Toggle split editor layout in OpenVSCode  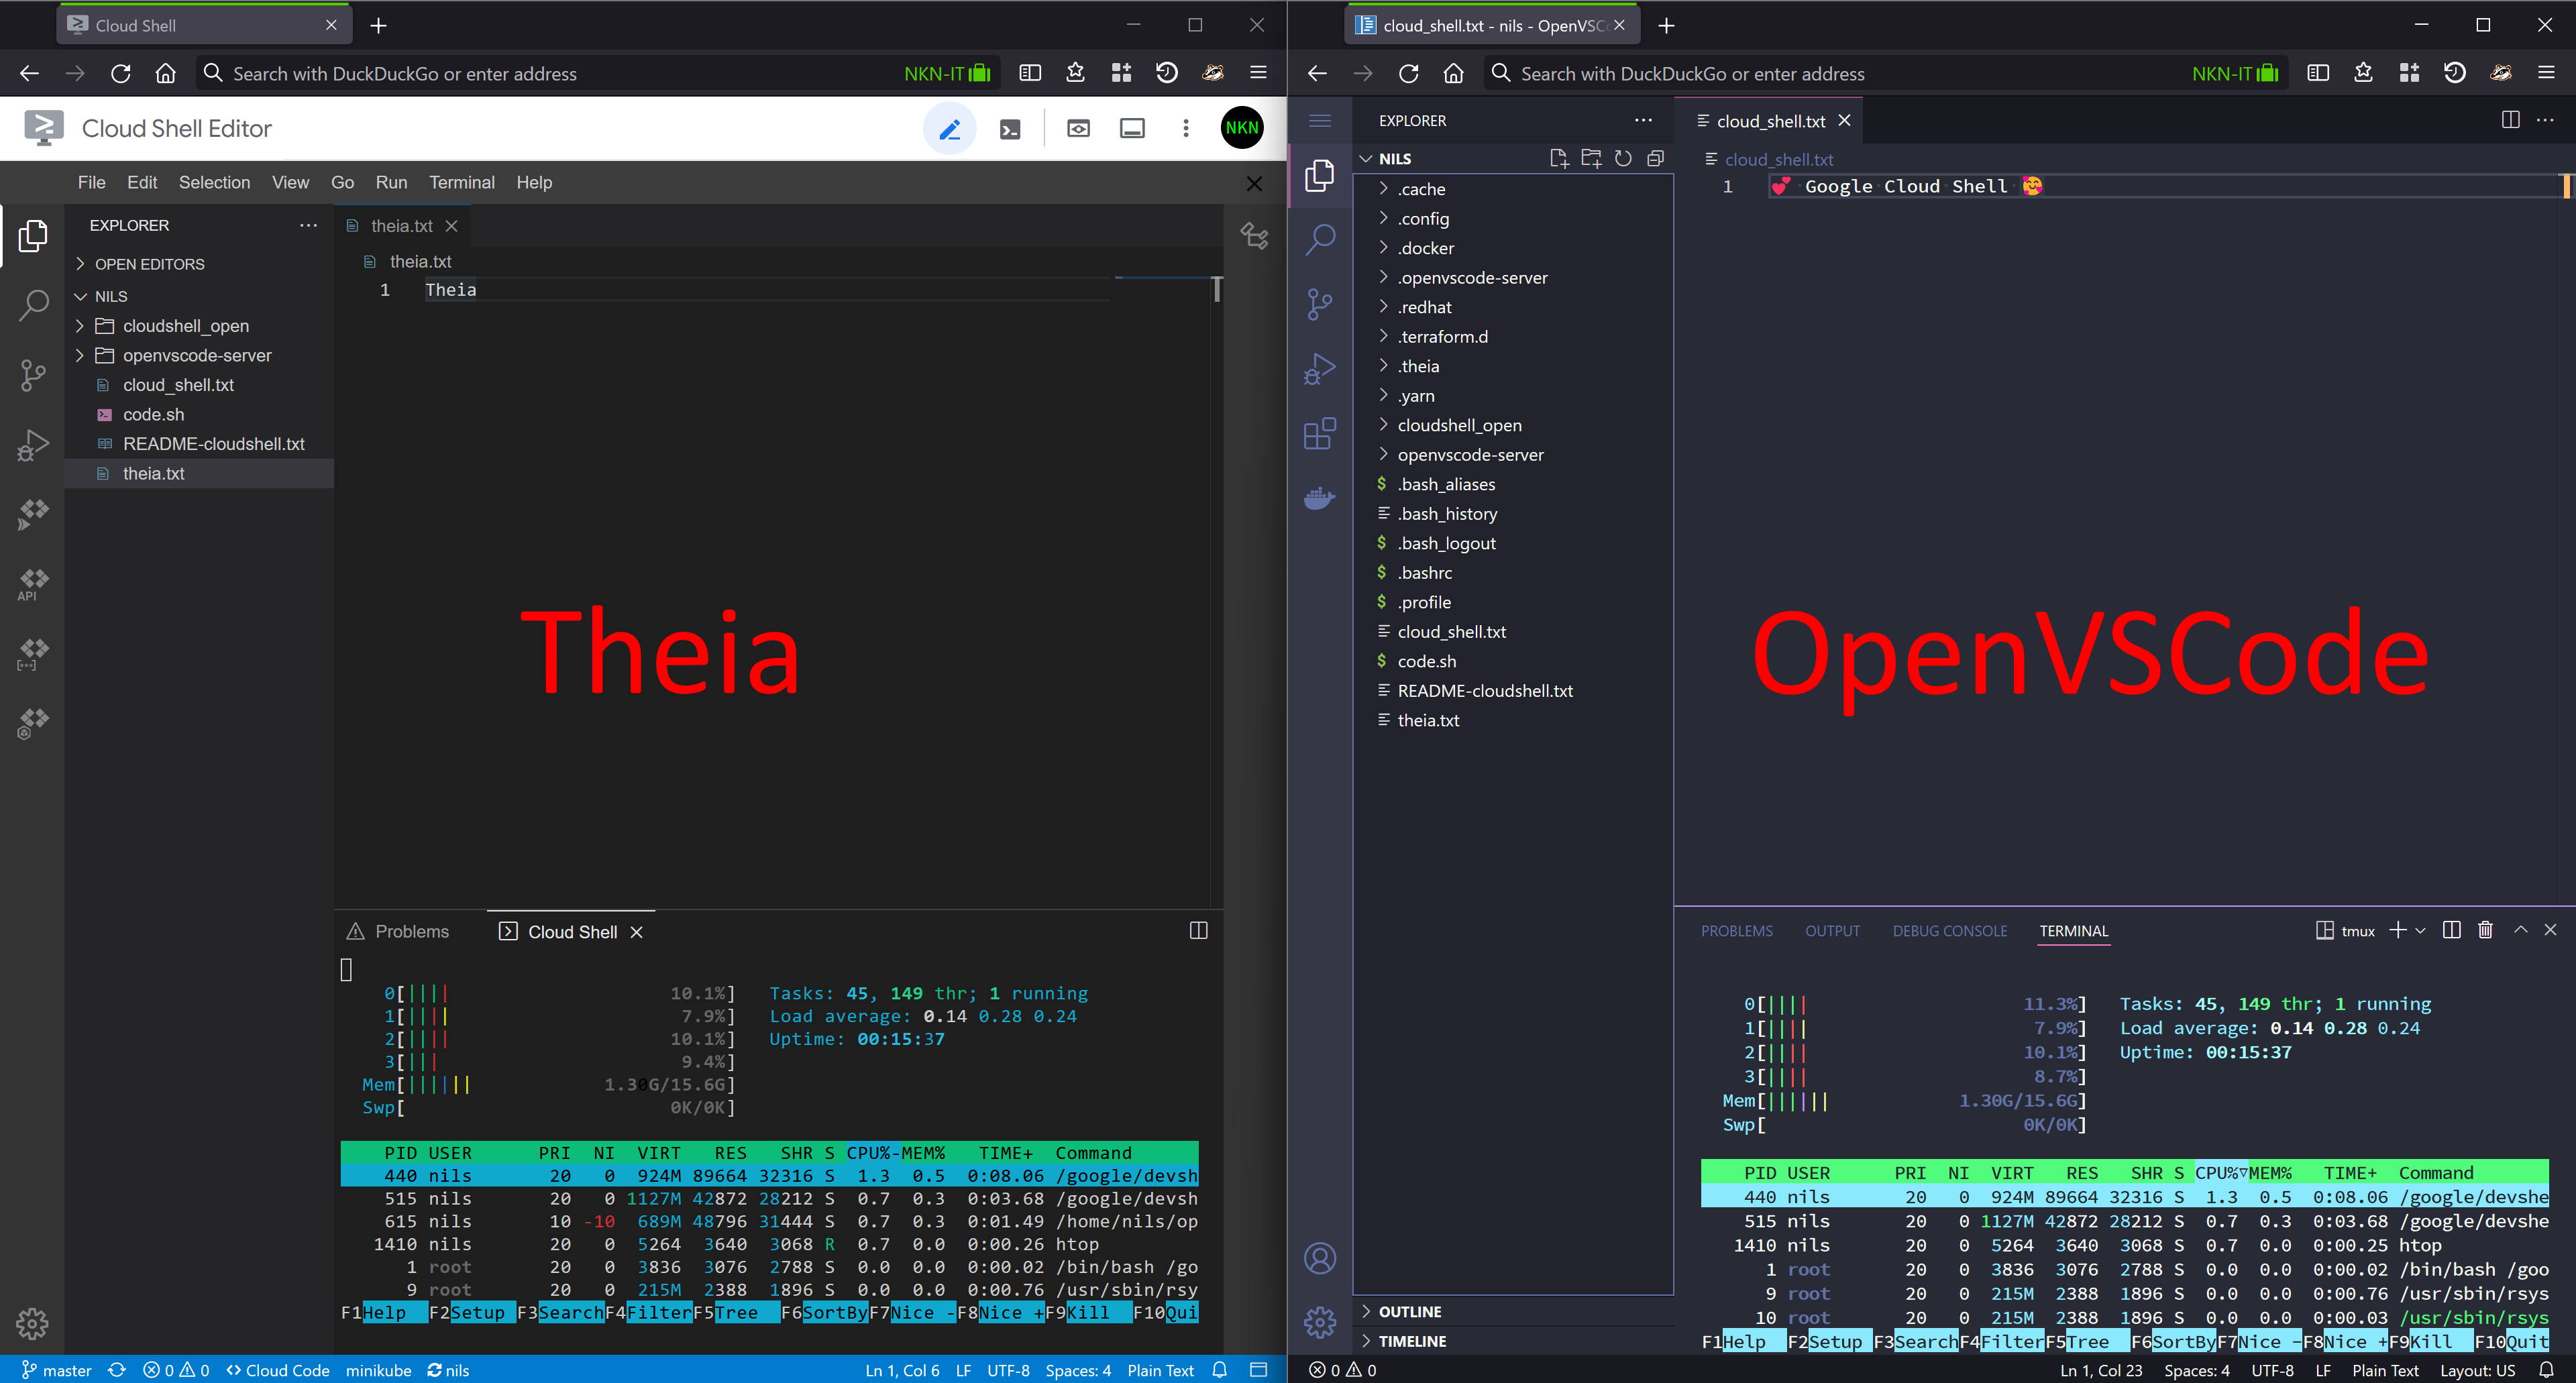2510,120
